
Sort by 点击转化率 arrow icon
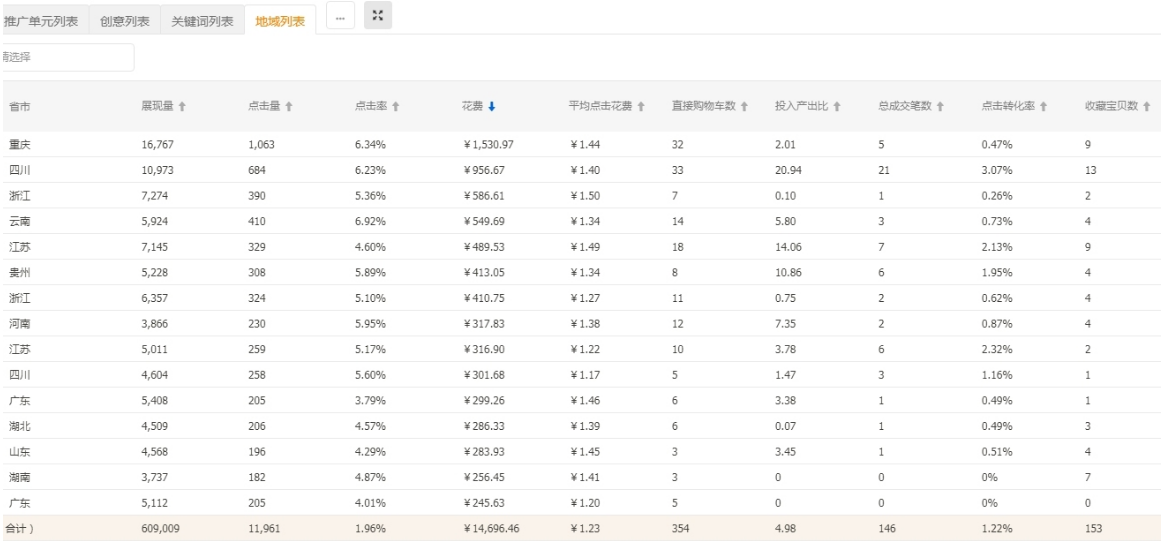1043,107
